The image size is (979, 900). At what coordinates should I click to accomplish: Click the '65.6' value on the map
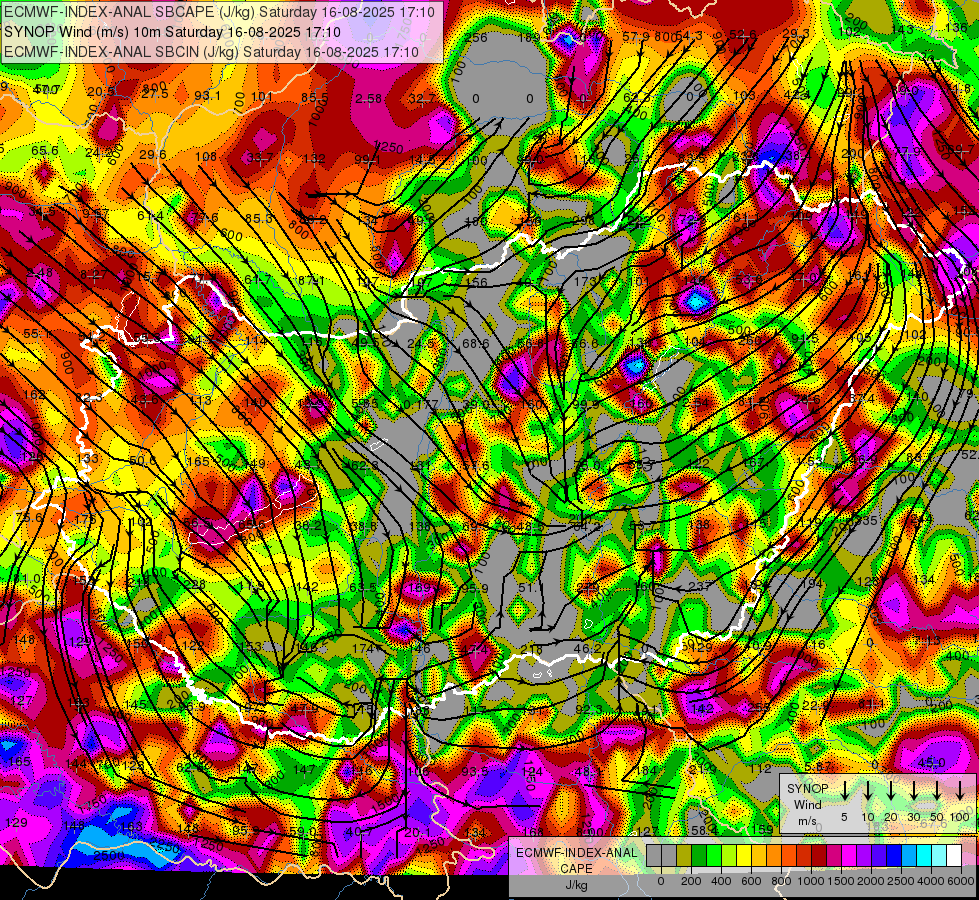coord(45,151)
